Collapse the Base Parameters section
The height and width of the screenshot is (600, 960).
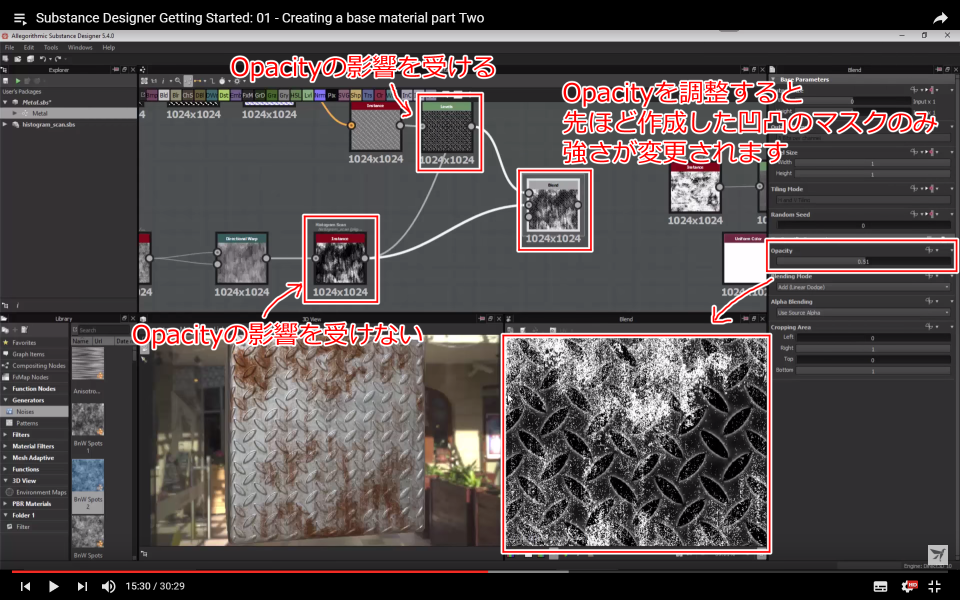pos(773,80)
